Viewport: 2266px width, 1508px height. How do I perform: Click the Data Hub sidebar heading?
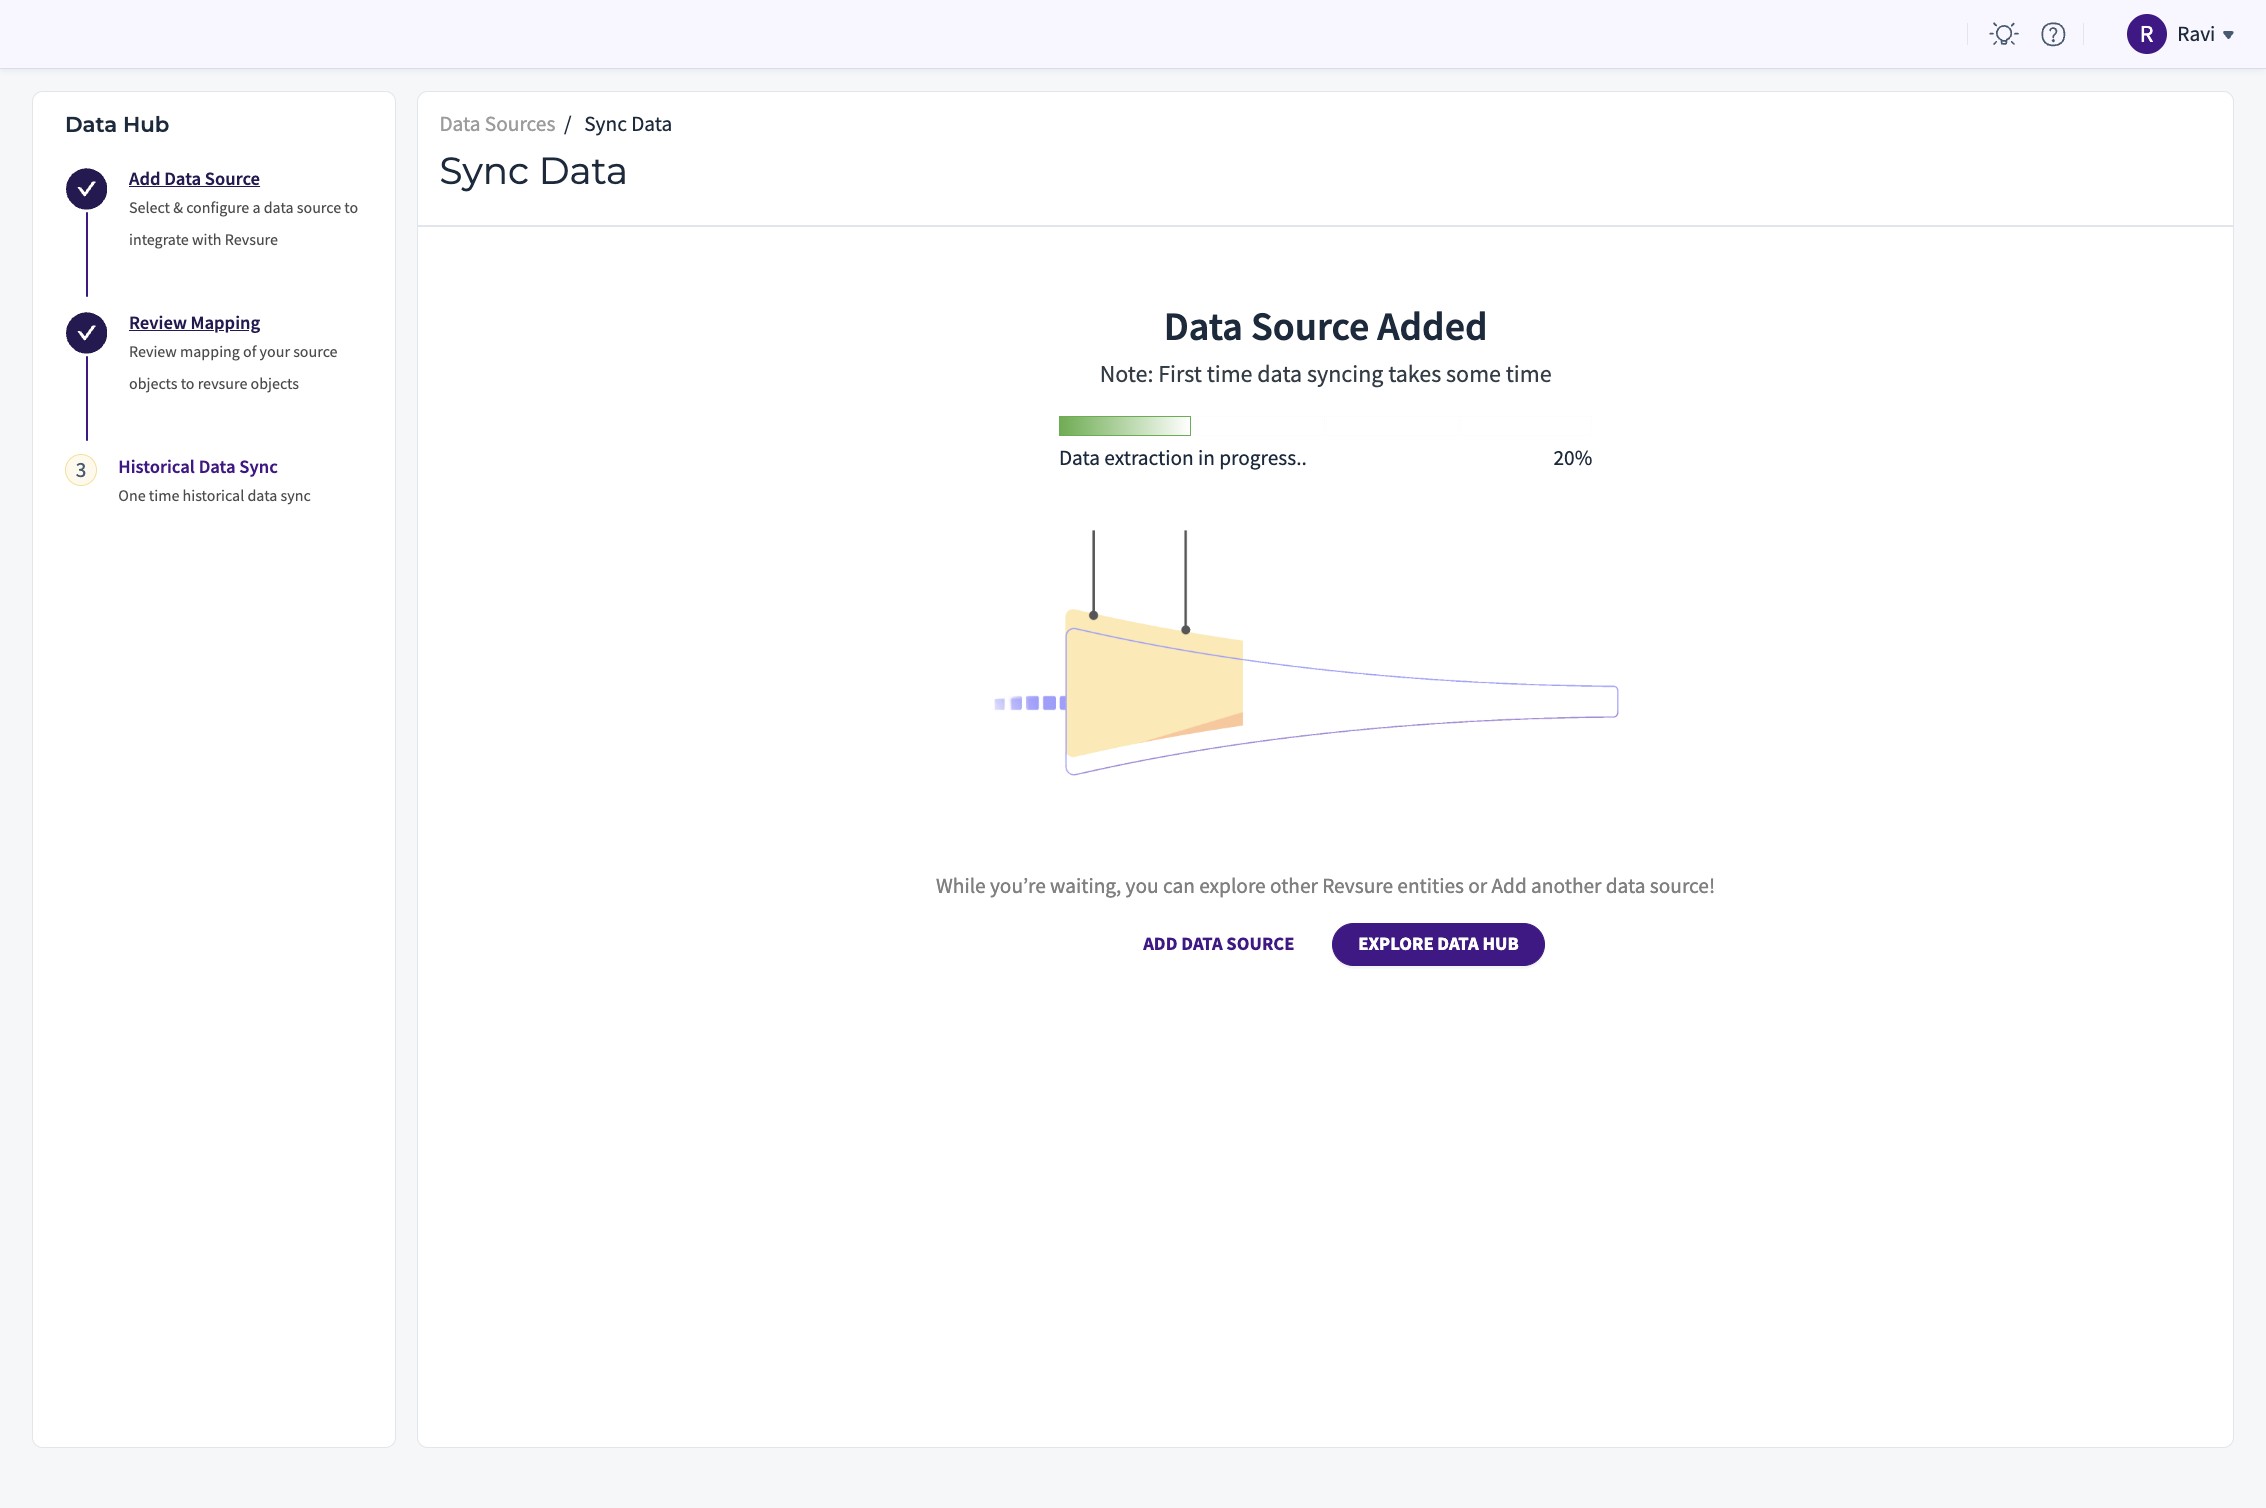click(117, 125)
